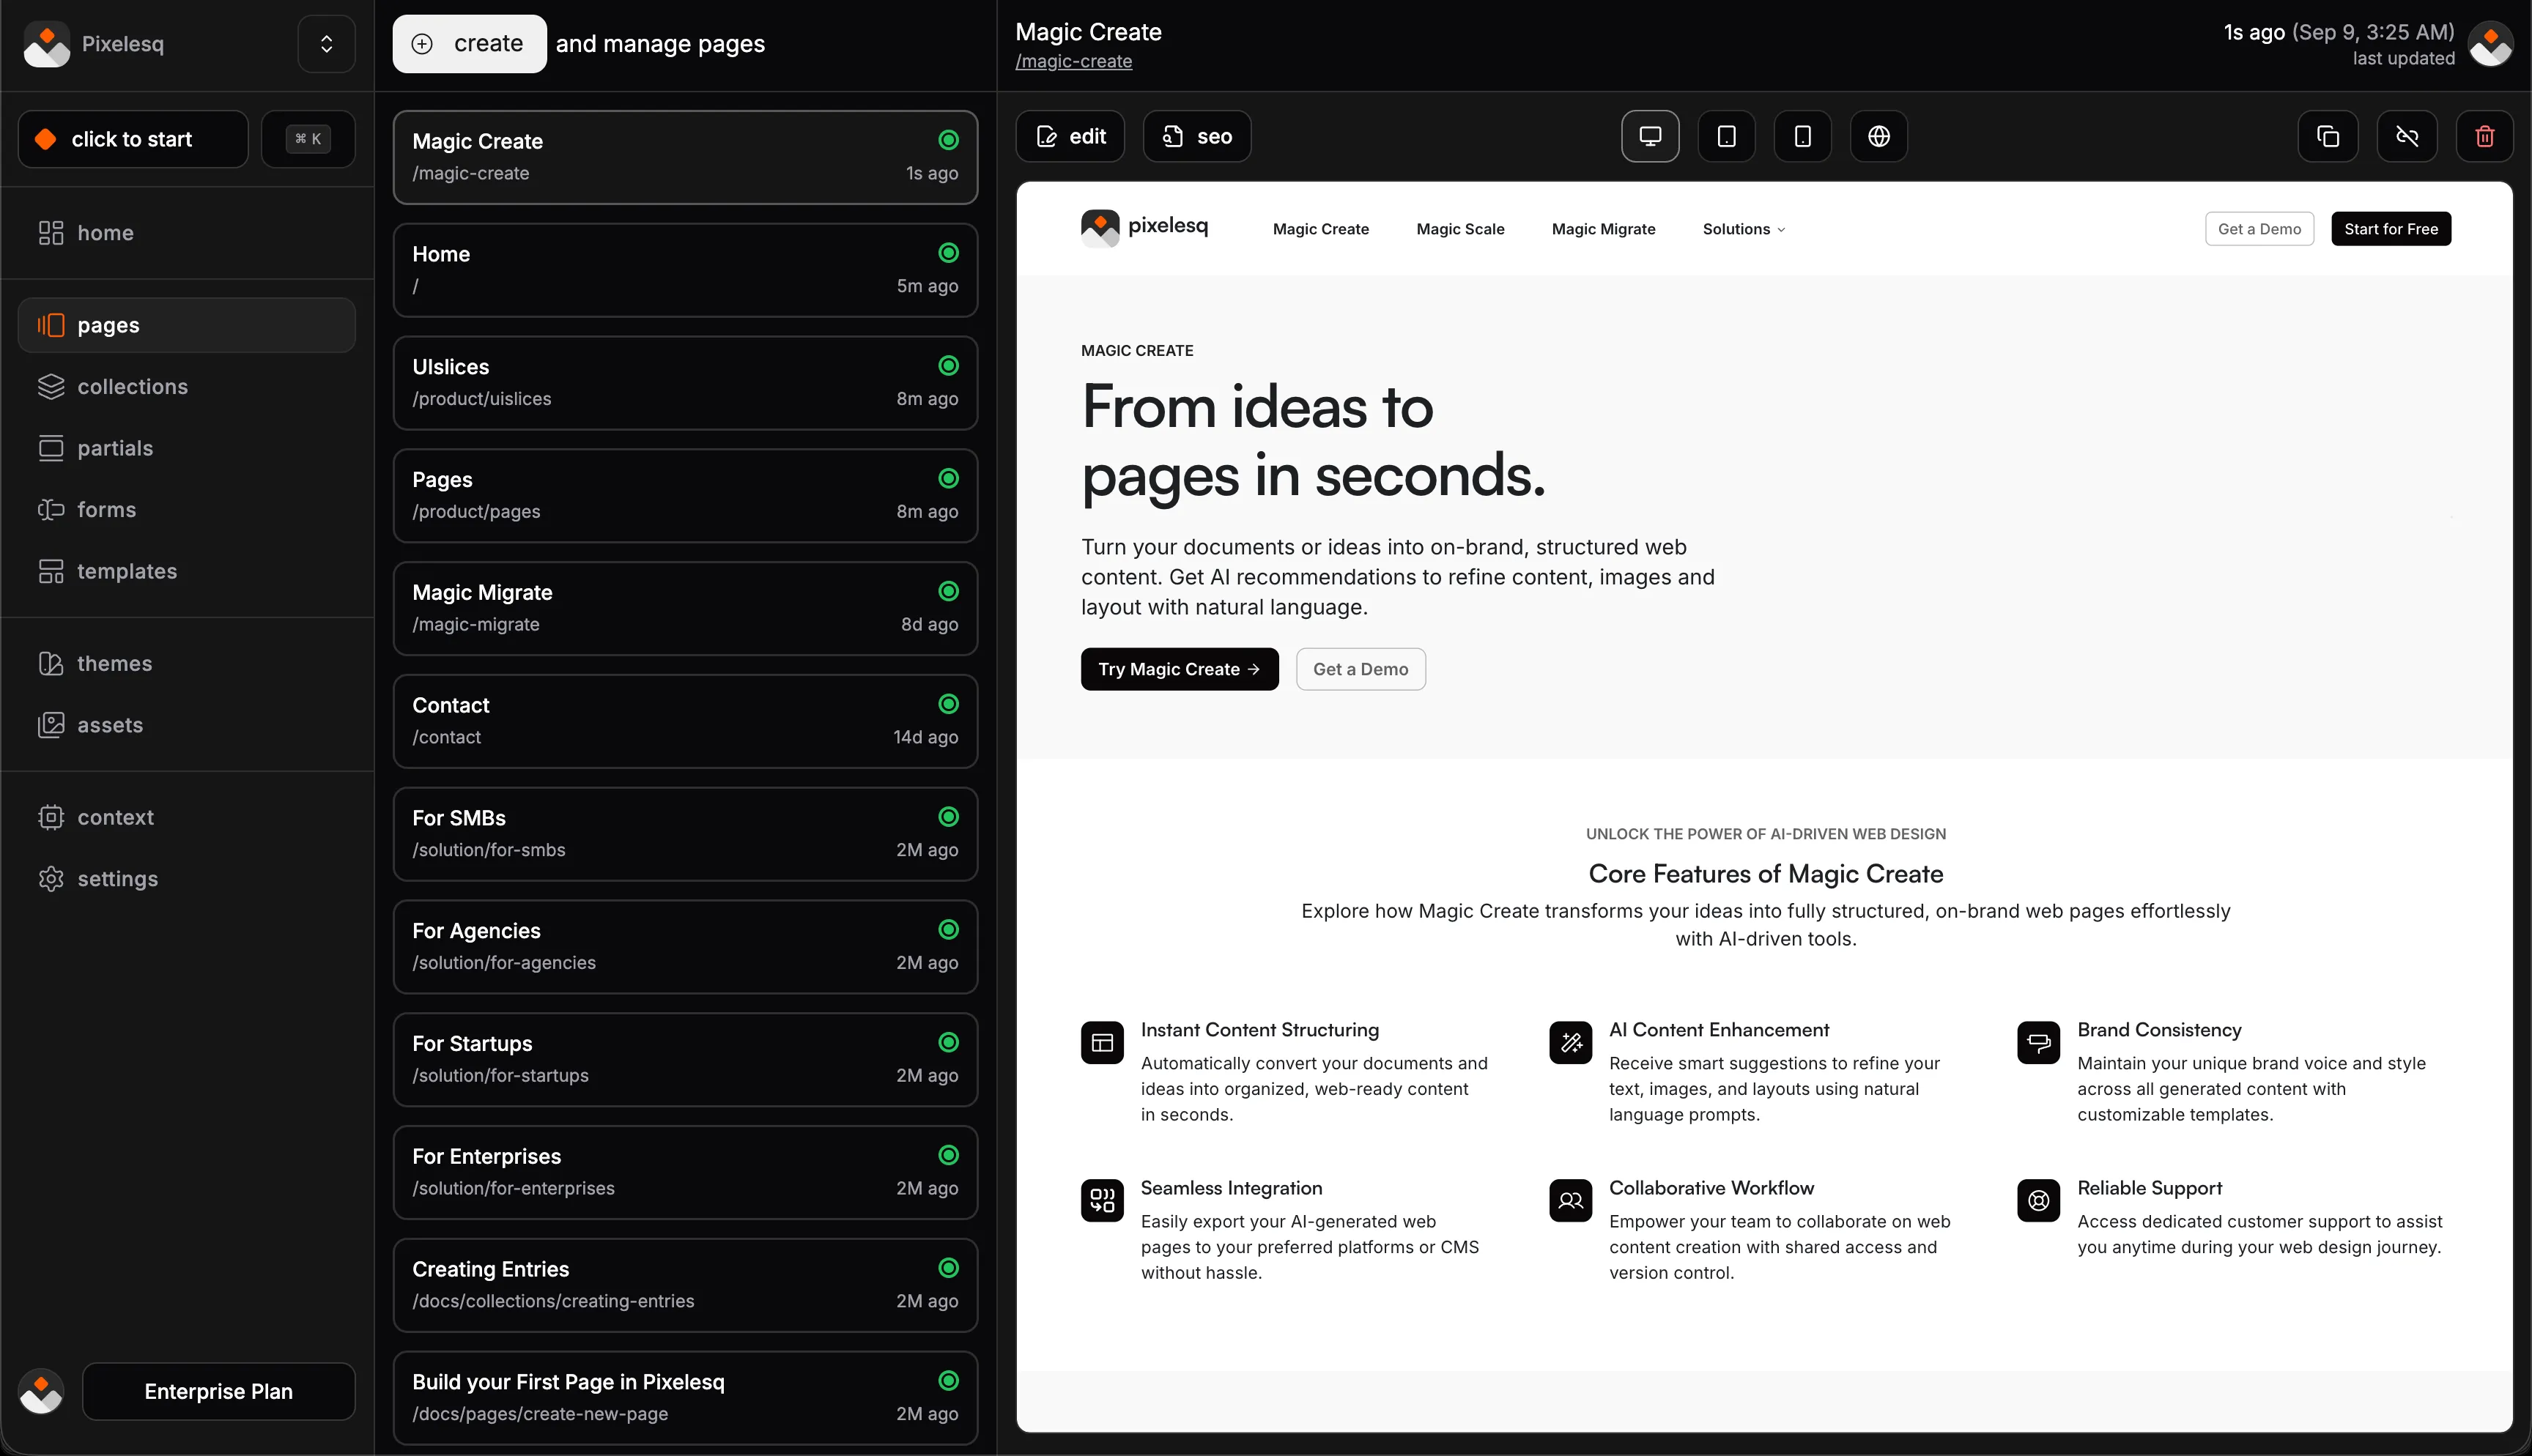Click Start for Free button
The image size is (2532, 1456).
[x=2390, y=229]
